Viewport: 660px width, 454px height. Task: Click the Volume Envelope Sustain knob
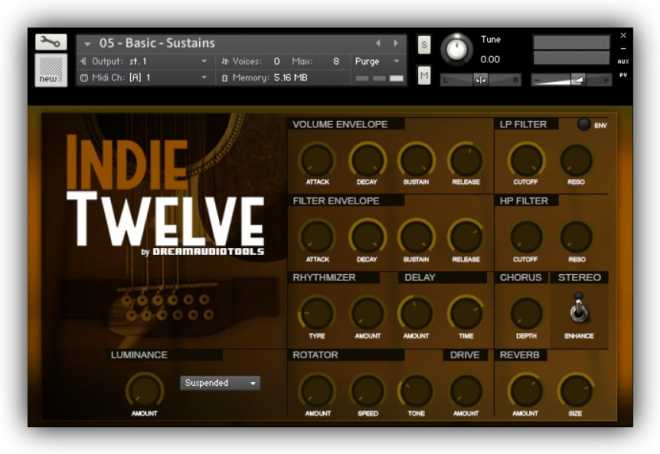coord(417,160)
